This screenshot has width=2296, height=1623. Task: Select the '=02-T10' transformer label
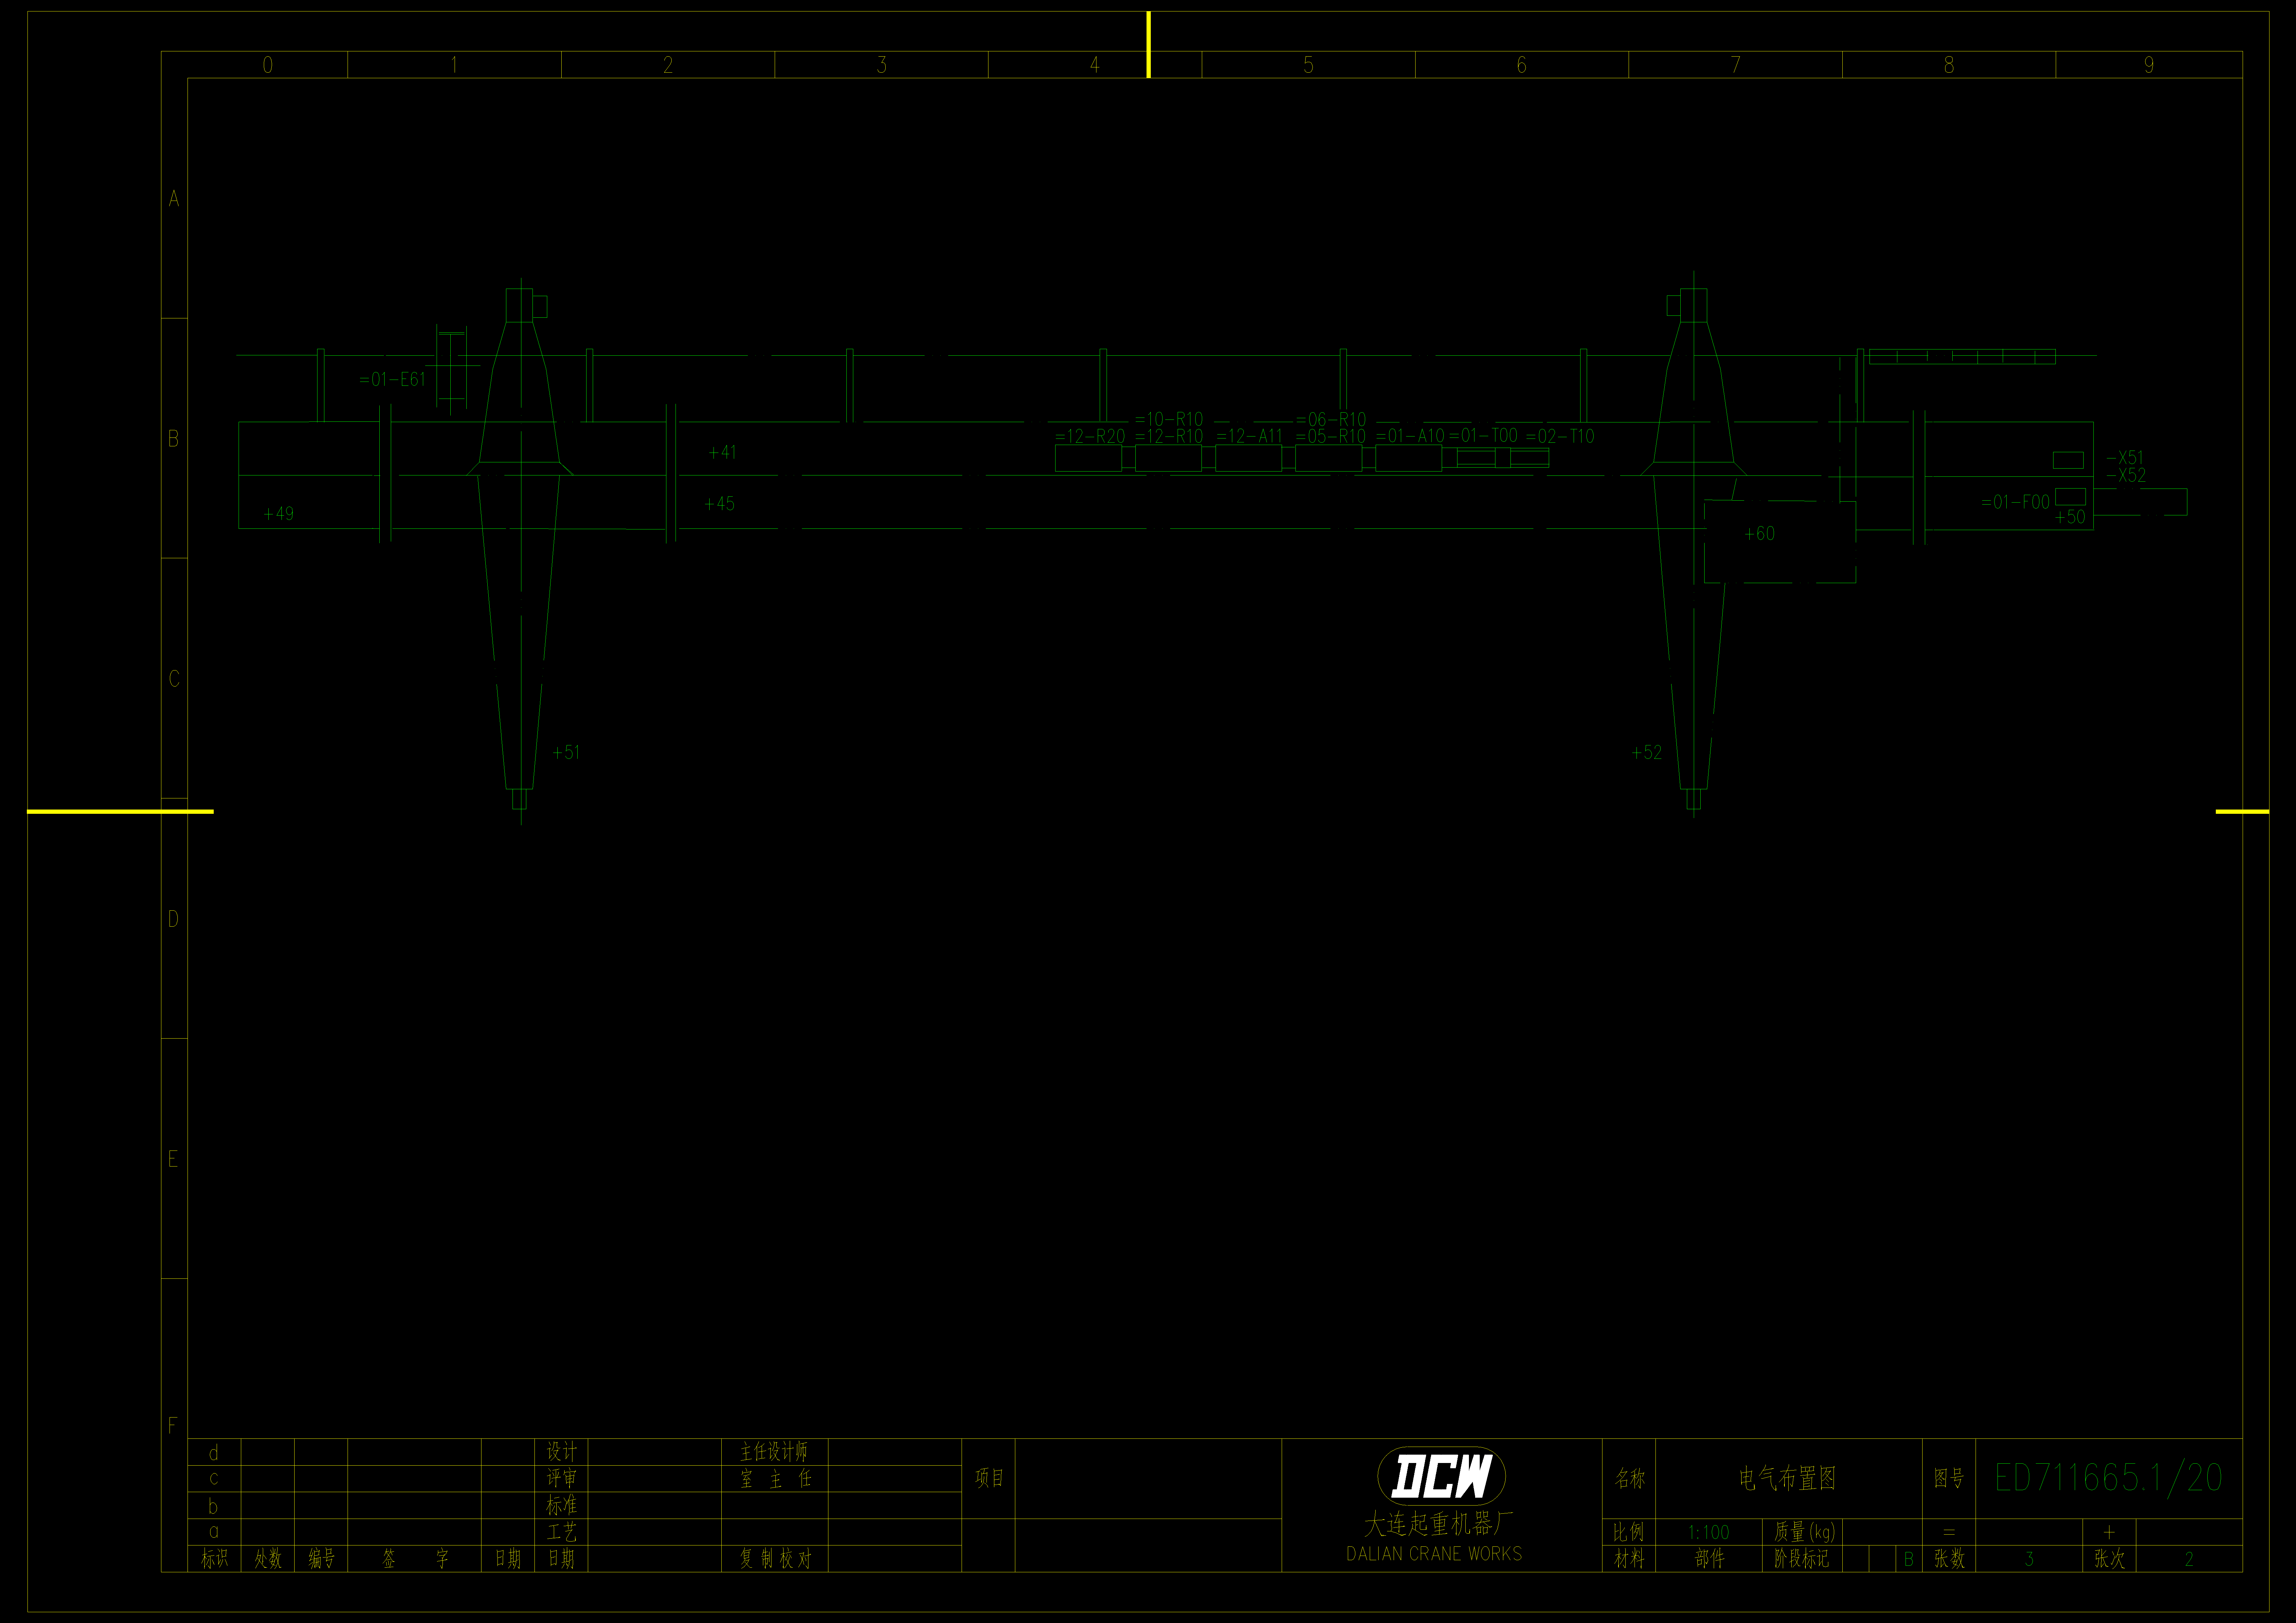(x=1560, y=437)
